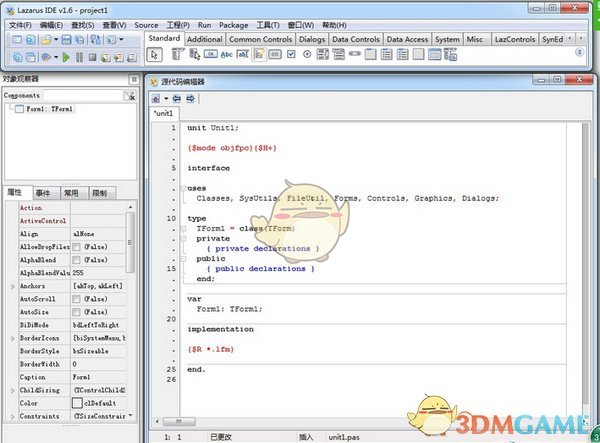Click the jump back arrow in source editor
Viewport: 600px width, 443px height.
click(176, 98)
